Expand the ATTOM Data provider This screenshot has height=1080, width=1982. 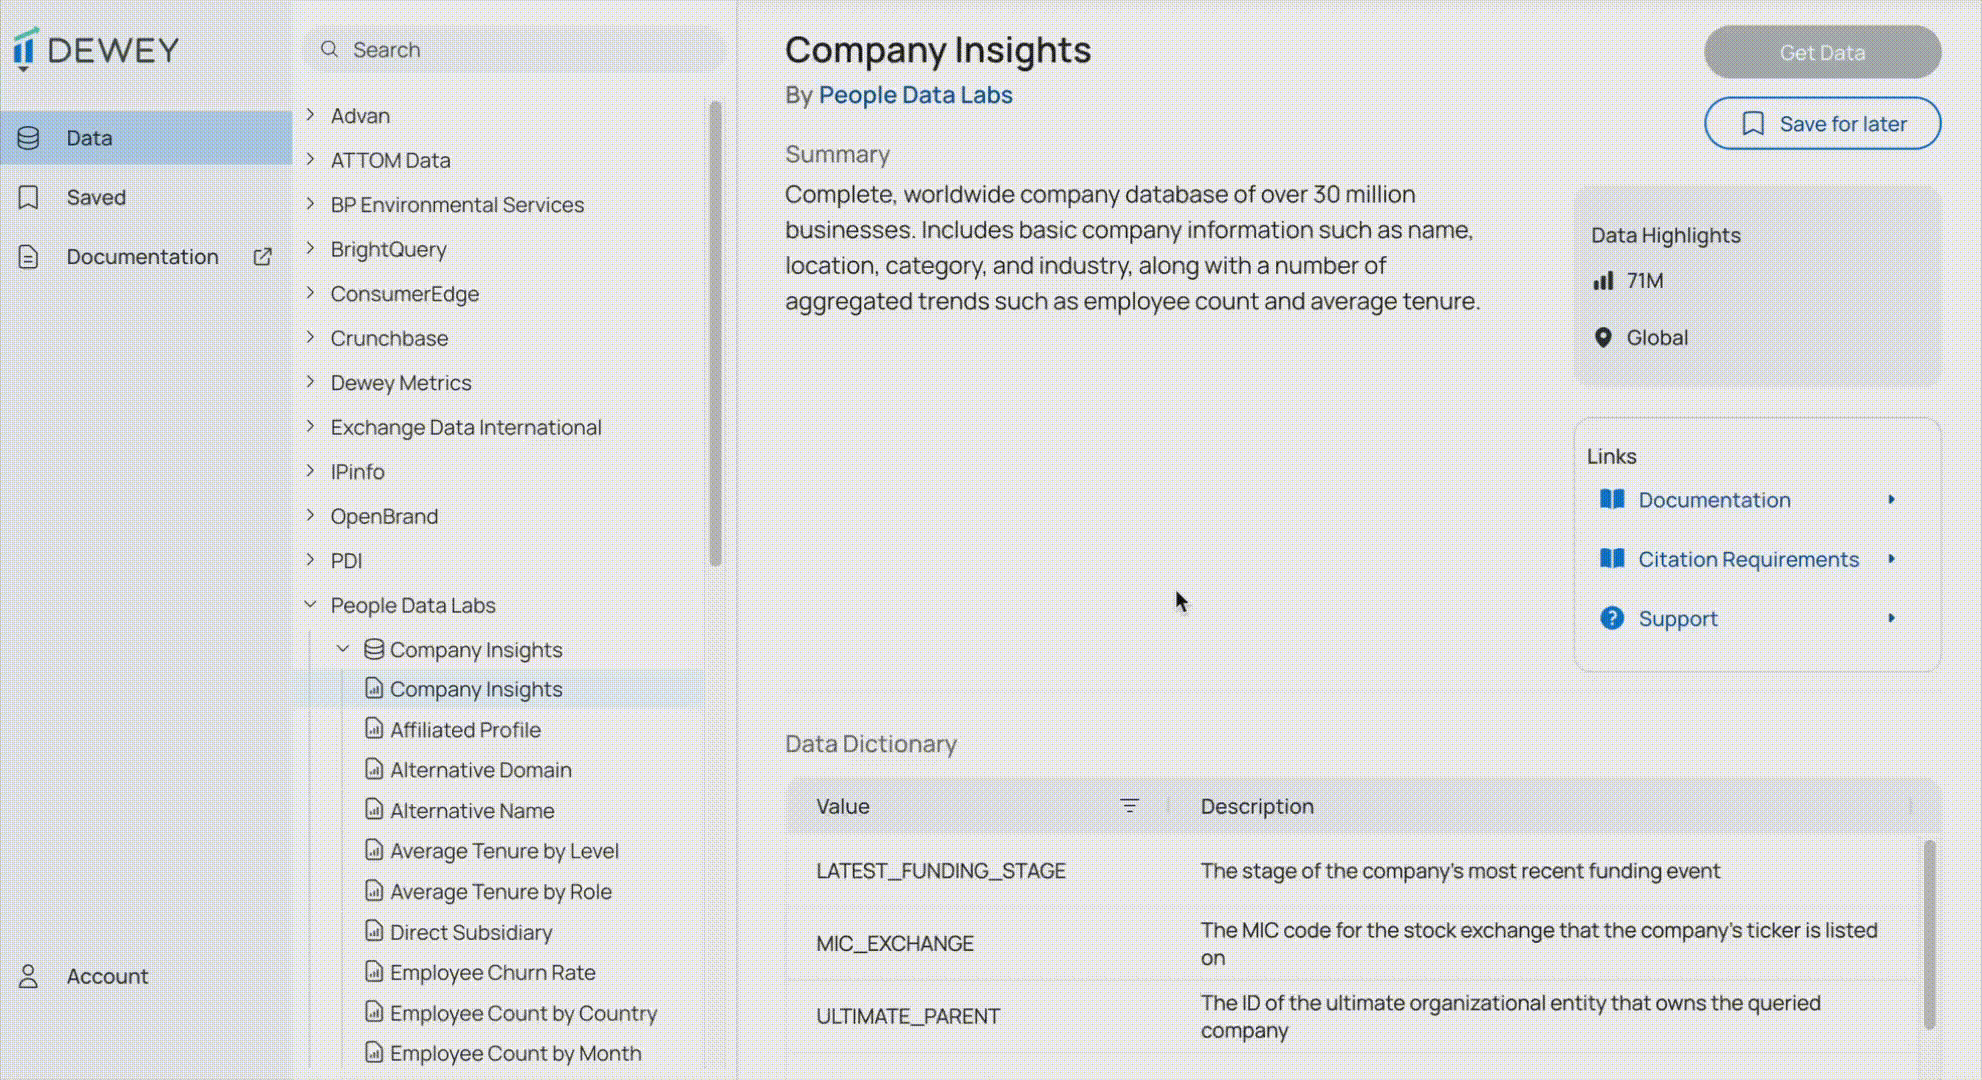tap(310, 159)
